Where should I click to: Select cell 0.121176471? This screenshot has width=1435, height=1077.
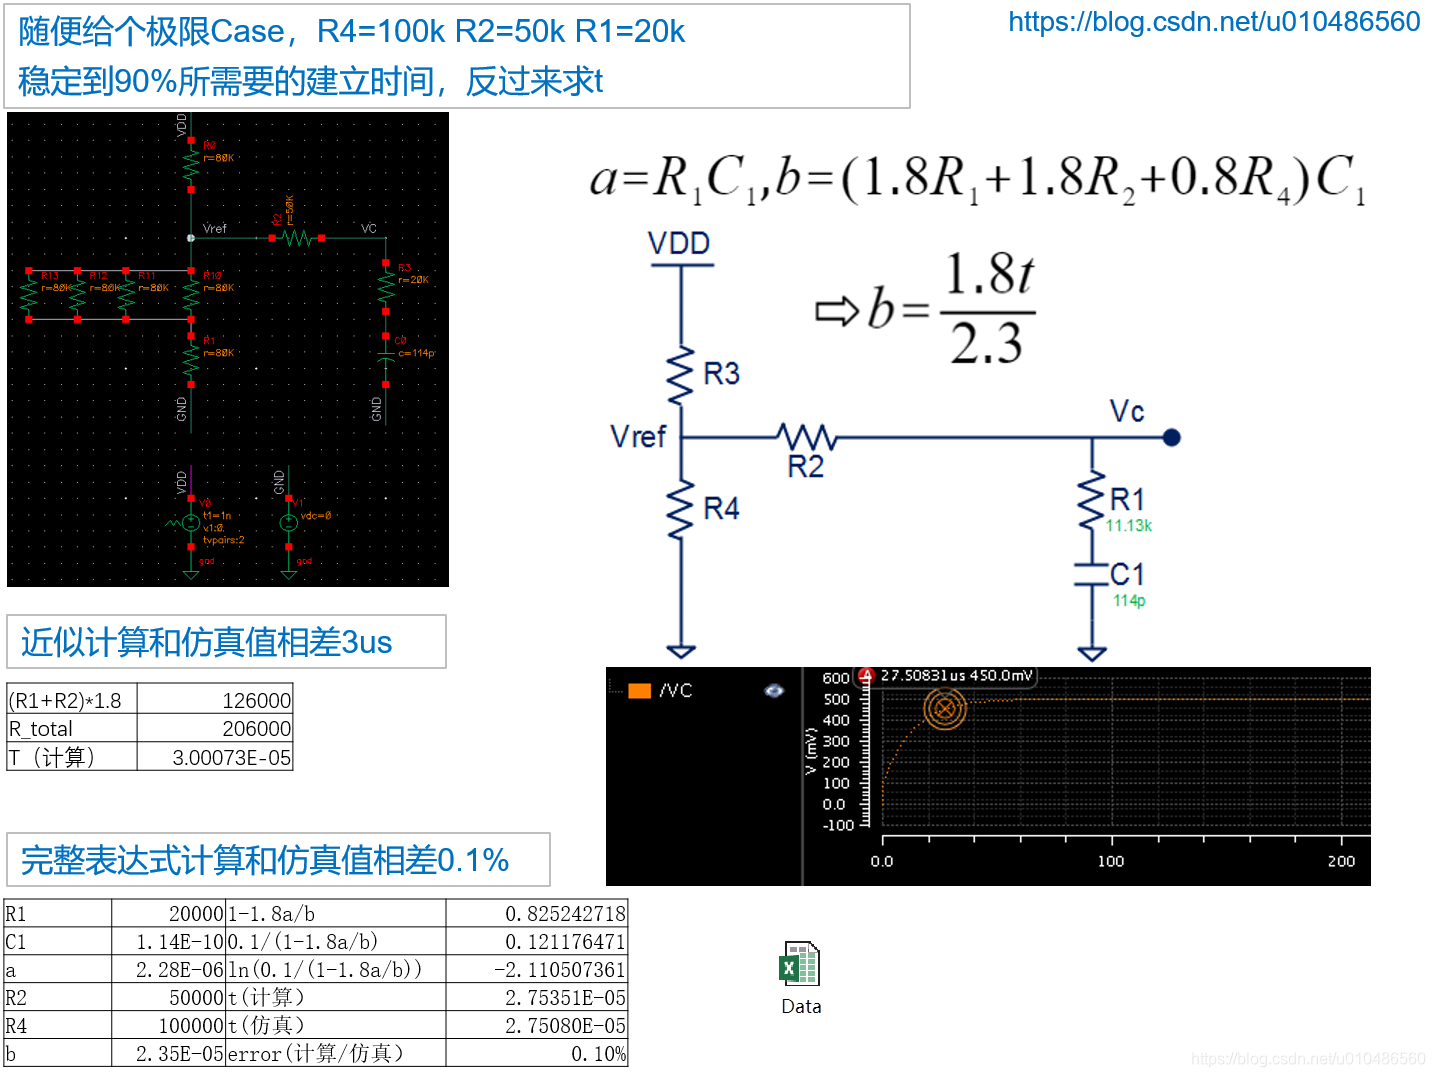(536, 941)
